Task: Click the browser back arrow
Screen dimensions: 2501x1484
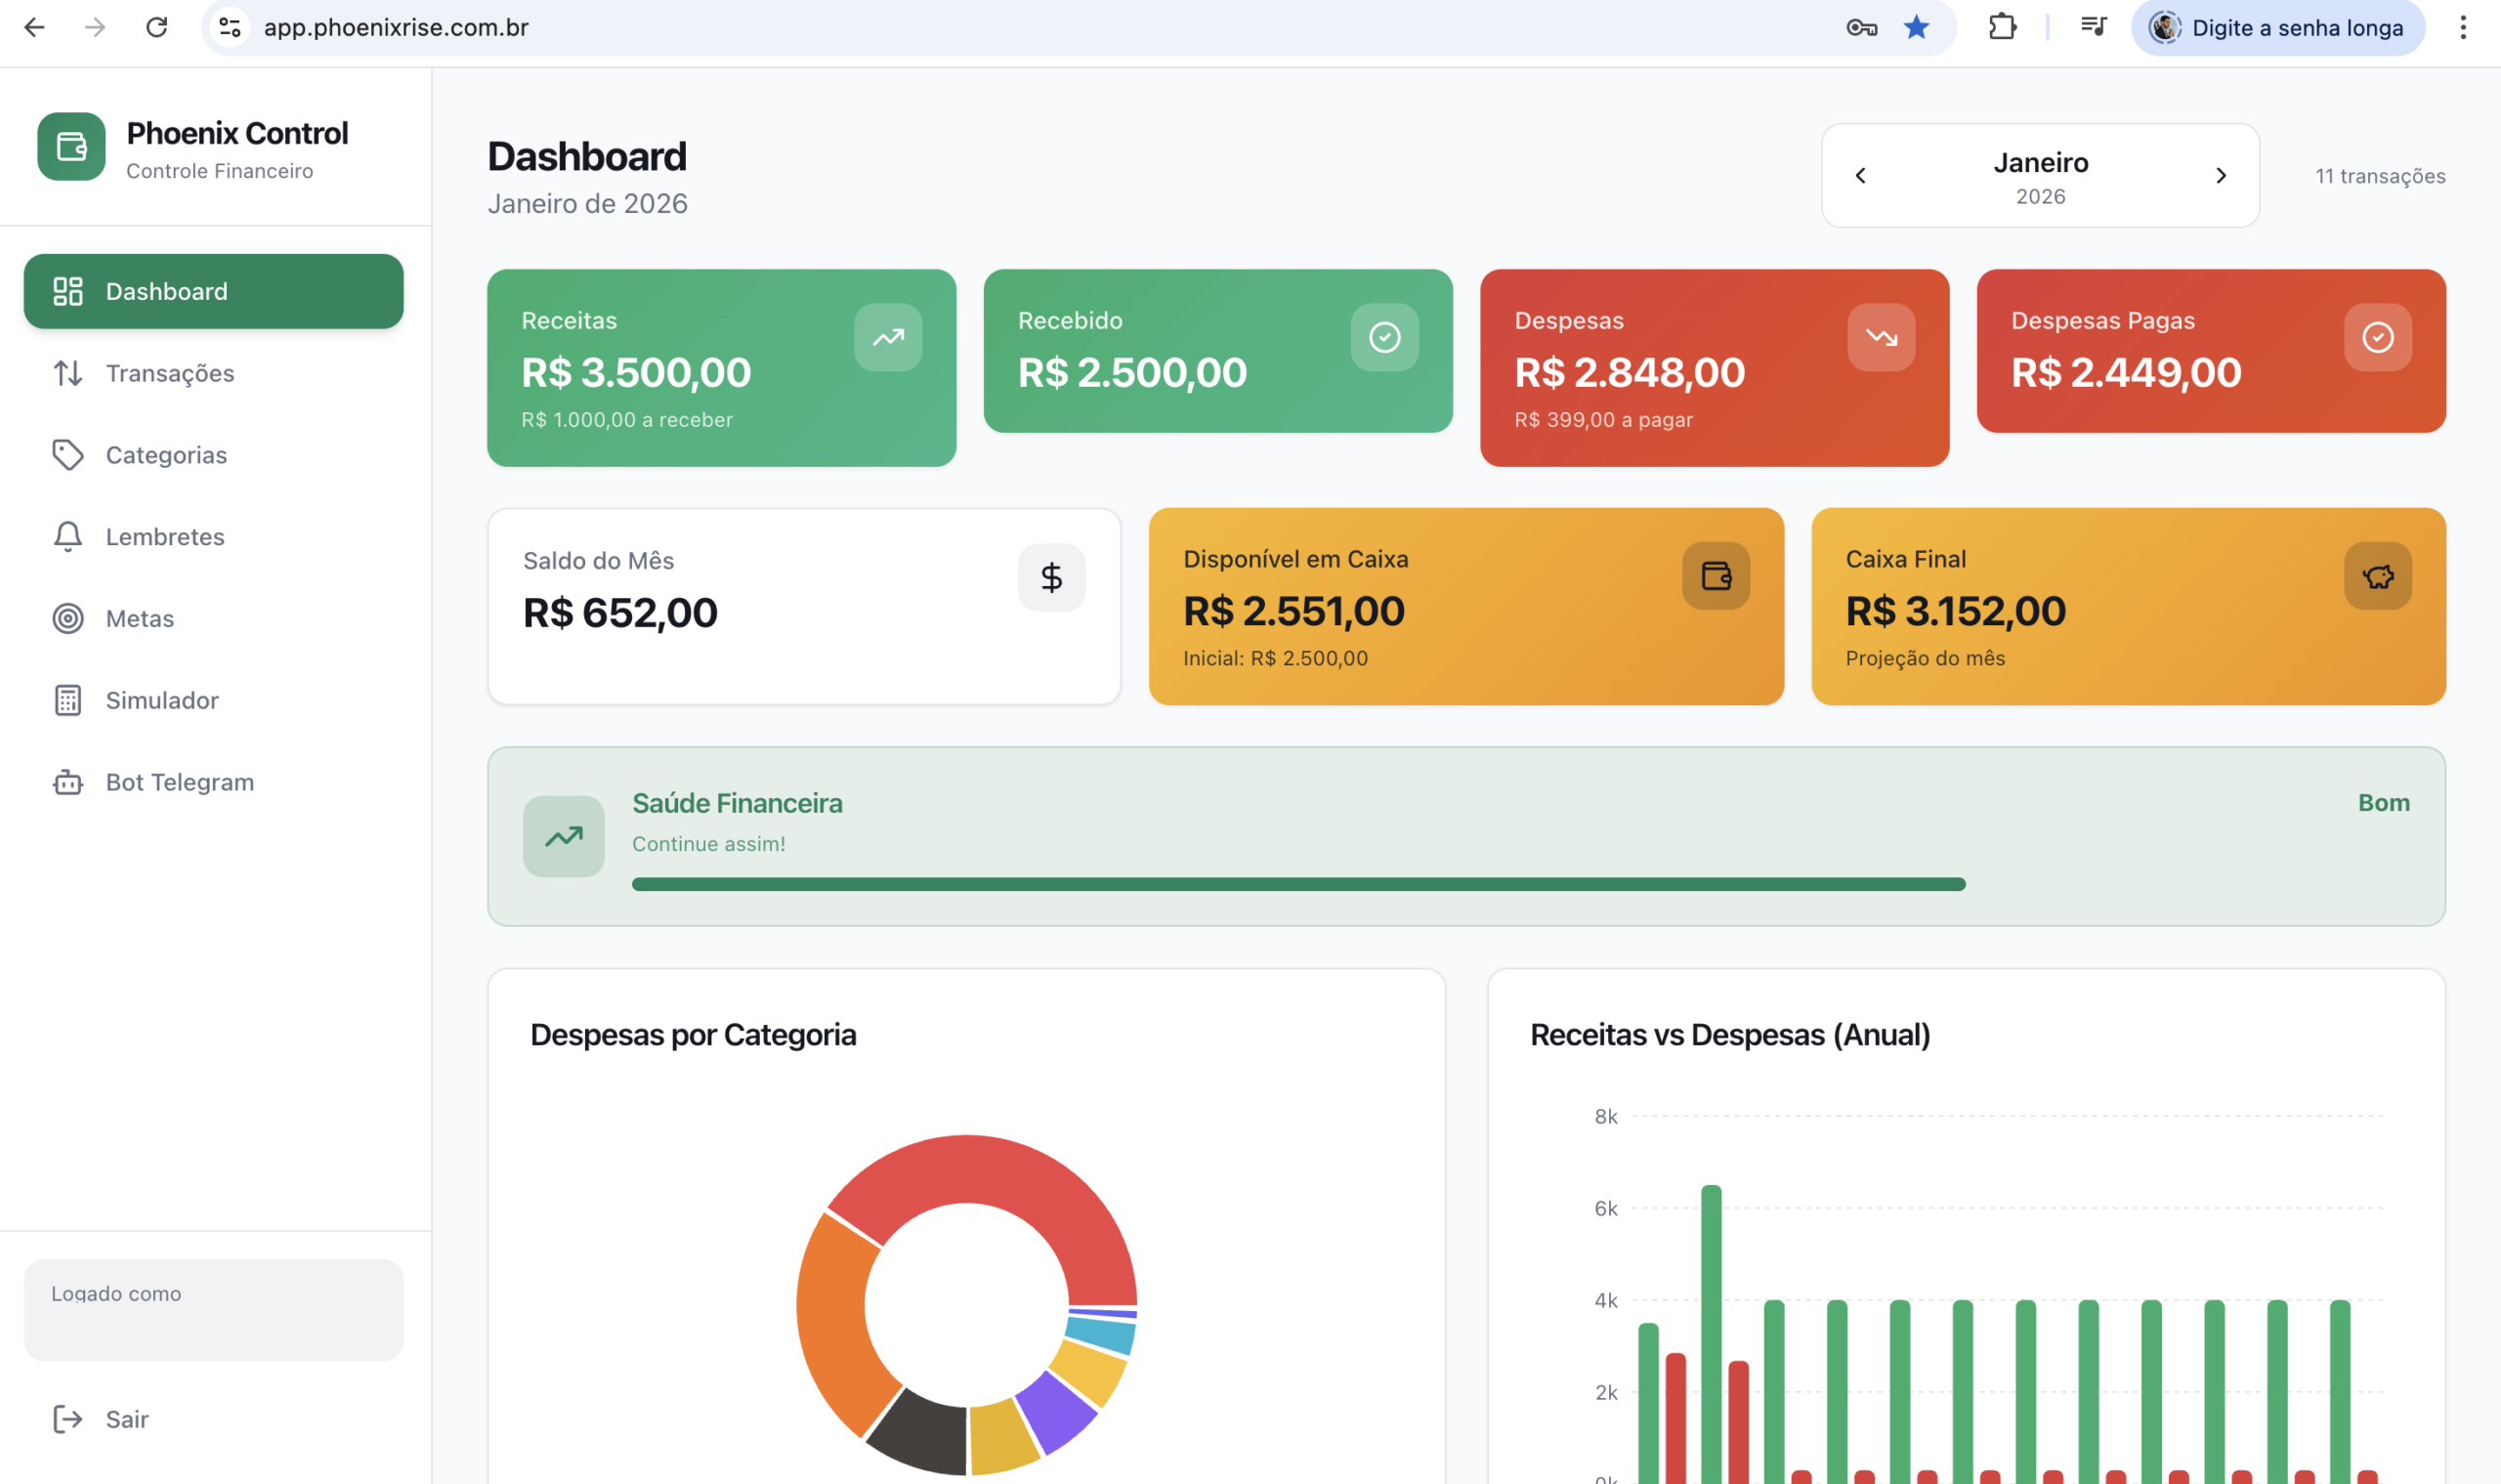Action: coord(34,27)
